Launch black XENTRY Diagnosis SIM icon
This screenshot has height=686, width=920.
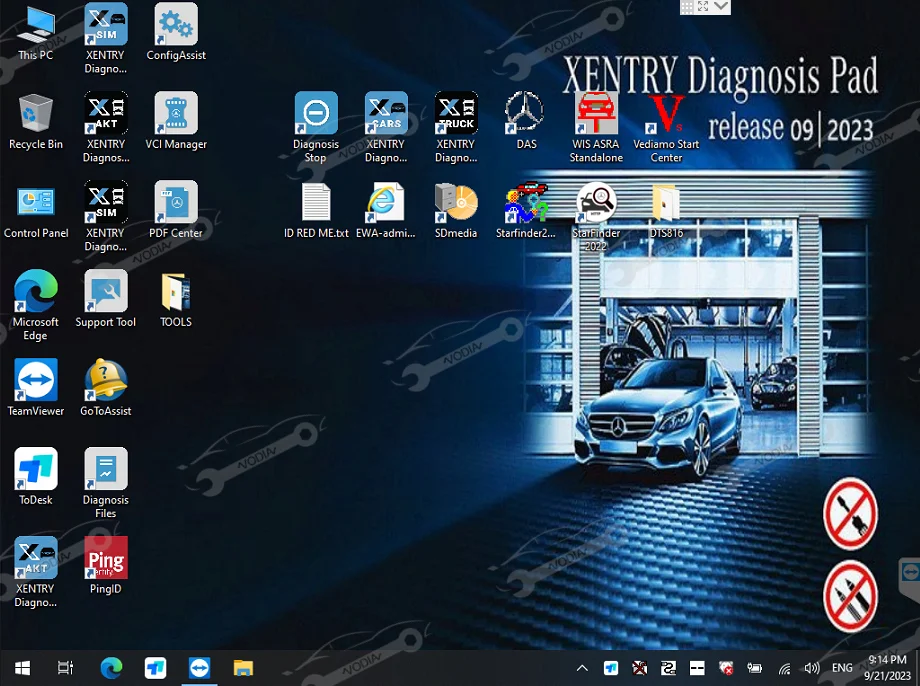(x=106, y=217)
